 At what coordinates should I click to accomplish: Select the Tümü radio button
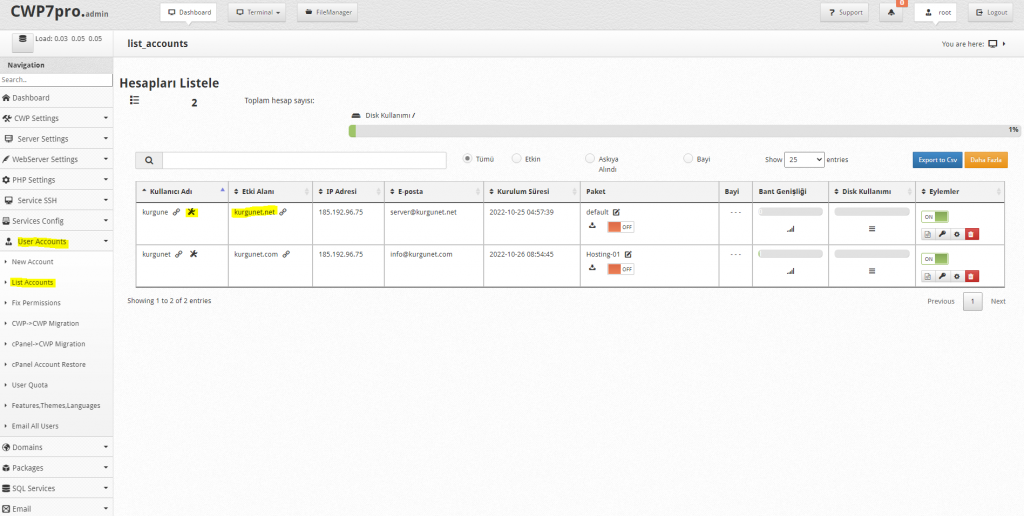pos(467,158)
